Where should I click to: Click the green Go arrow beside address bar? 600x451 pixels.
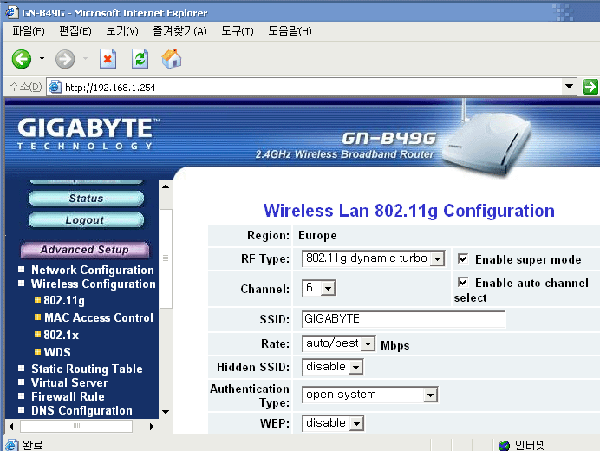click(590, 87)
